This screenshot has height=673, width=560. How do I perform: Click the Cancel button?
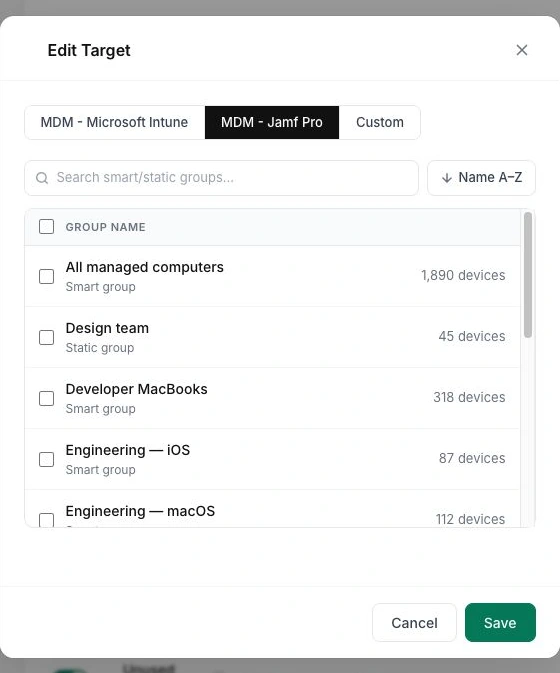[x=414, y=622]
